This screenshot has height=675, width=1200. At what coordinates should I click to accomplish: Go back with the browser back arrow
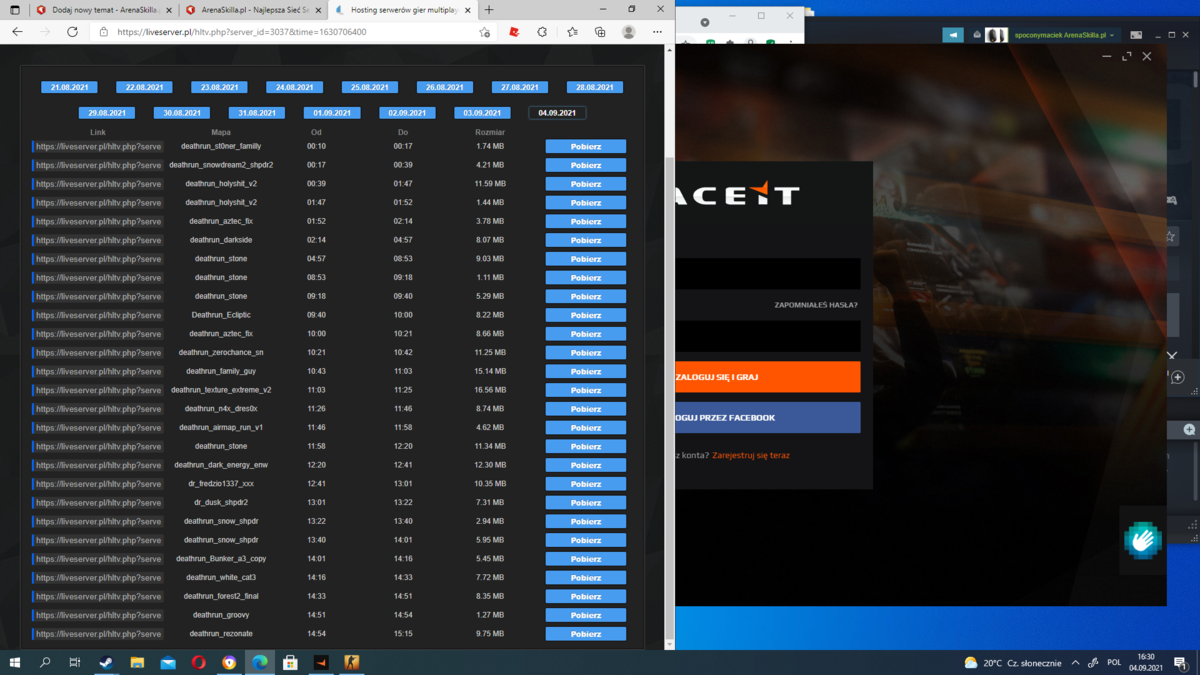point(17,32)
